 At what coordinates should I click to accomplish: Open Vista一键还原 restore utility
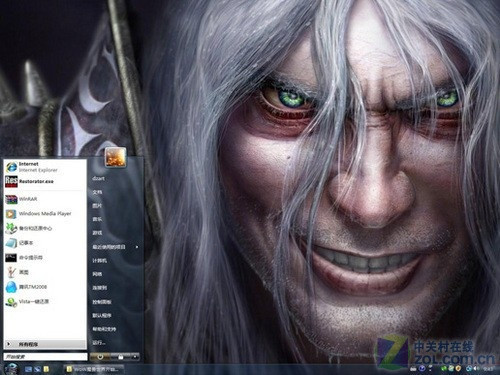tap(45, 302)
